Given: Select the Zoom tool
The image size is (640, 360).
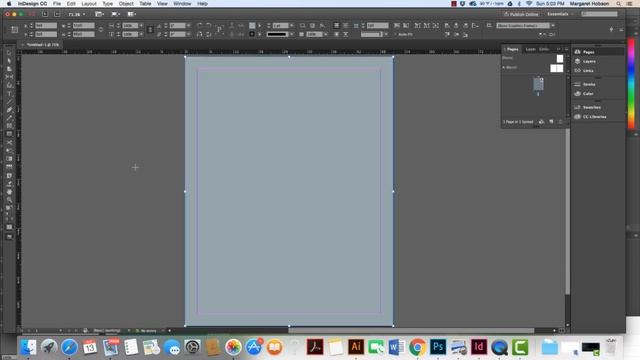Looking at the screenshot, I should (x=9, y=200).
